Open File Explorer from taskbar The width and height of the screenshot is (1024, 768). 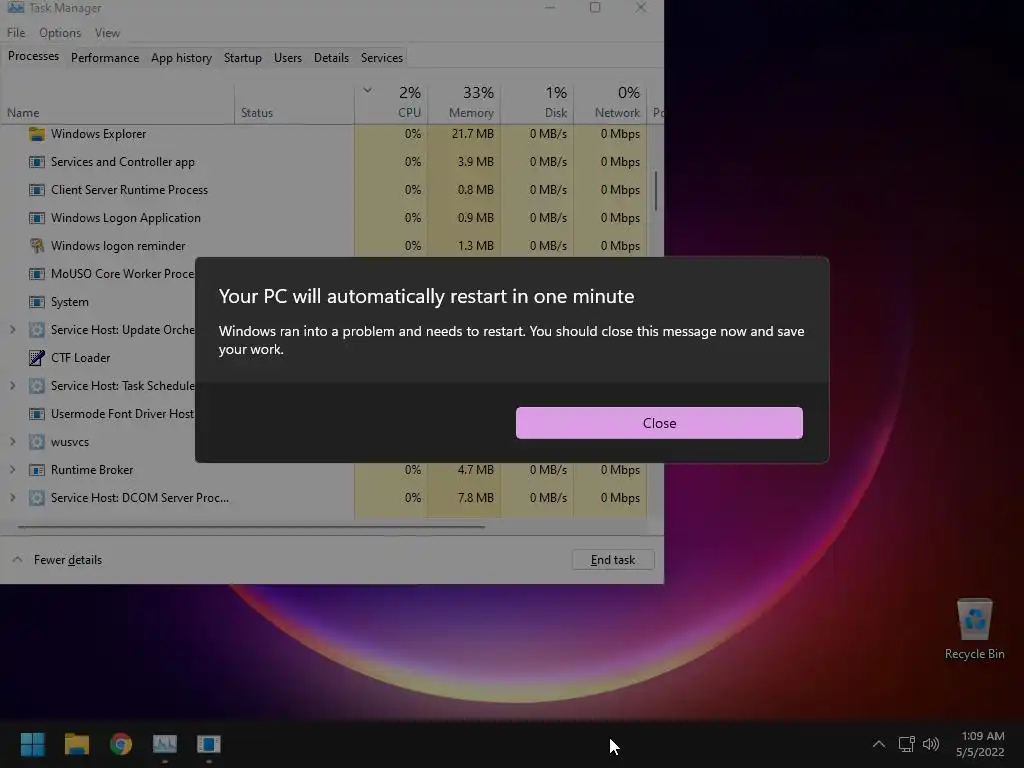(x=76, y=744)
